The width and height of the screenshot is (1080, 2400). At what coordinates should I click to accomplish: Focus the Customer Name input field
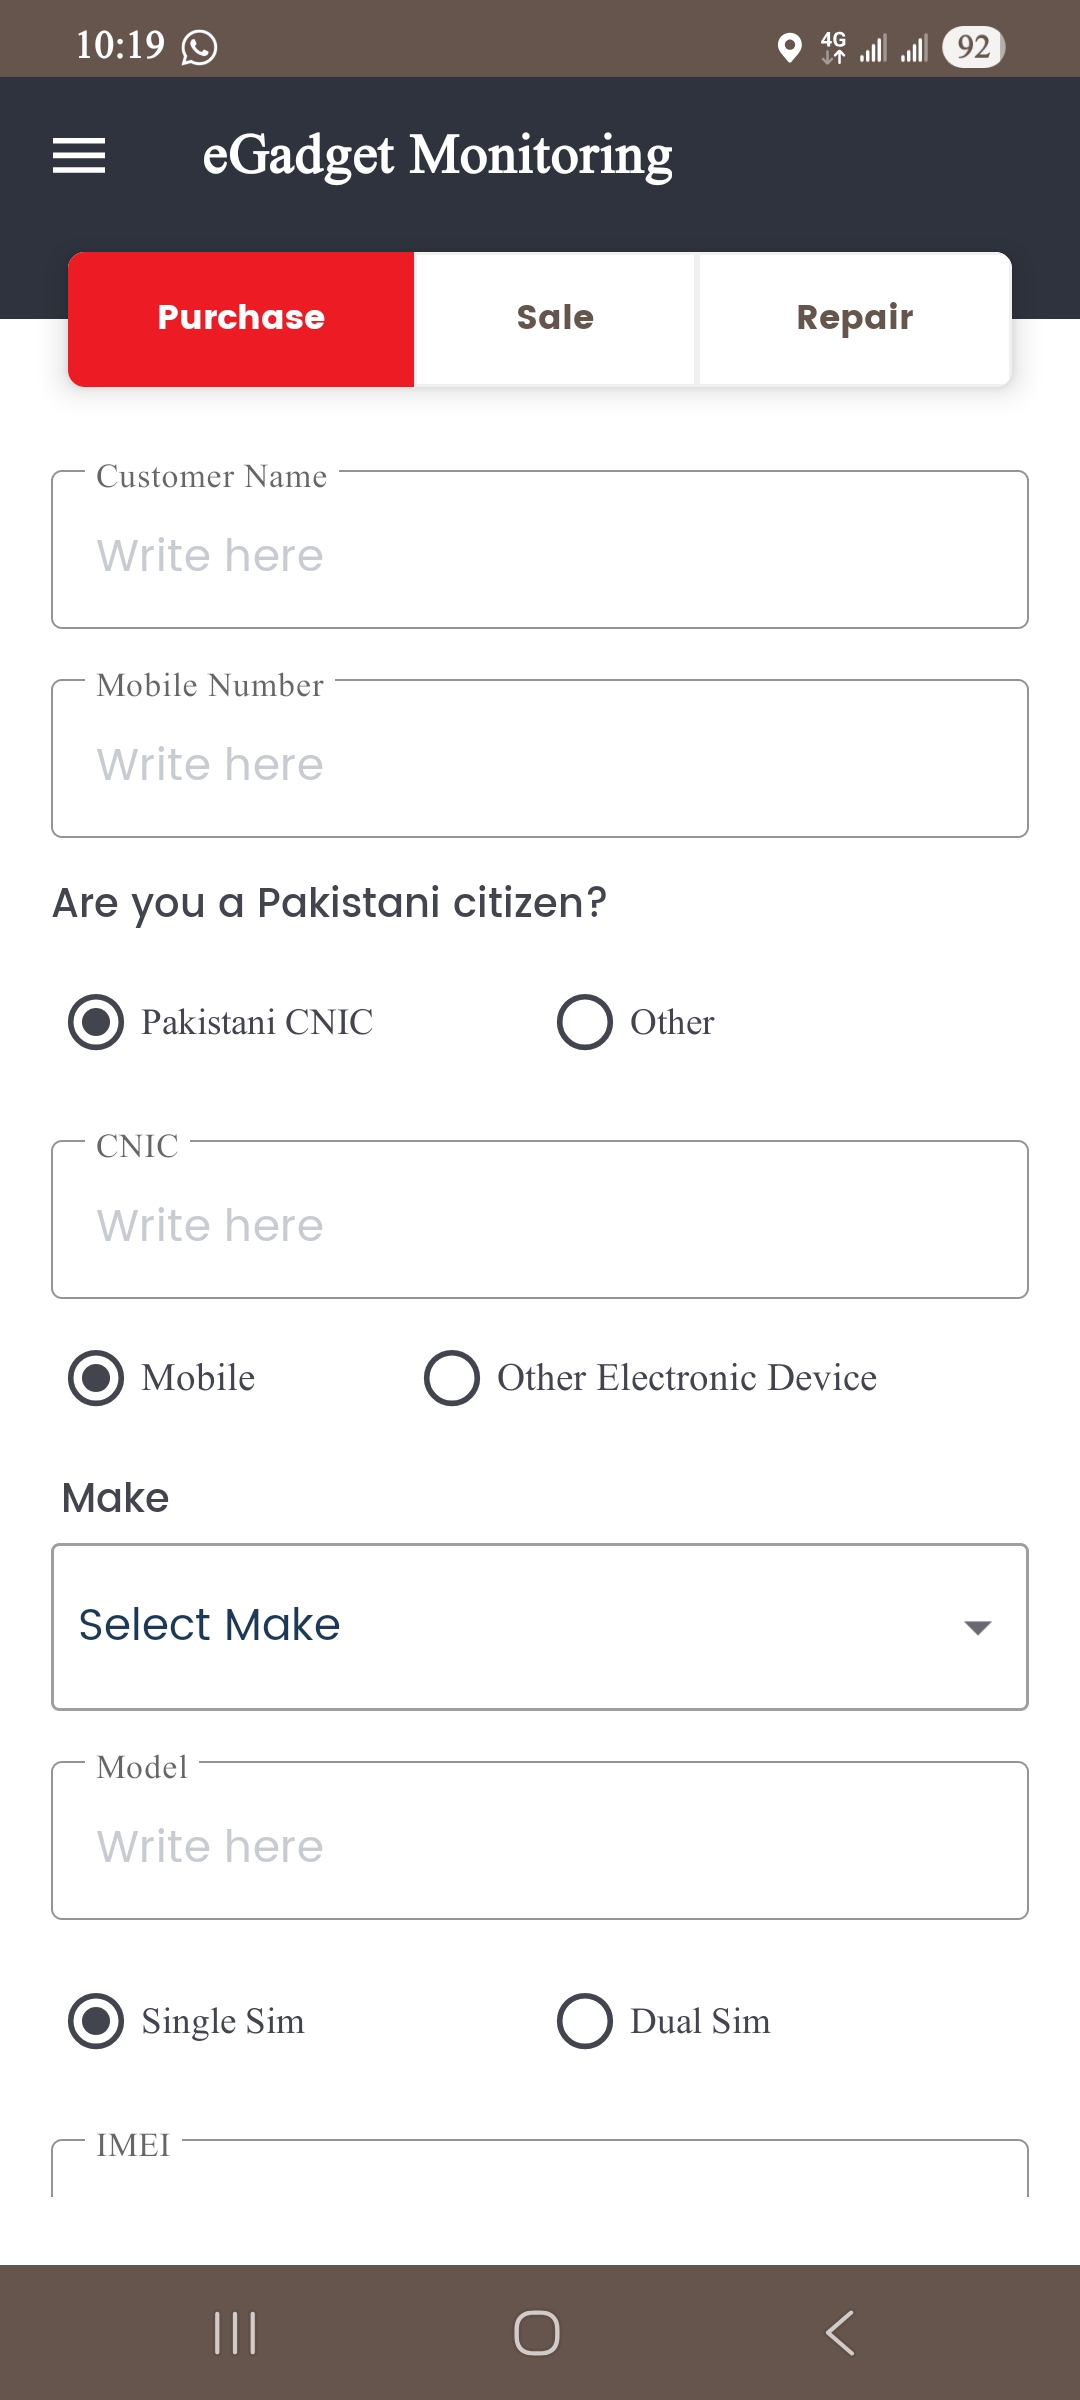[x=540, y=550]
